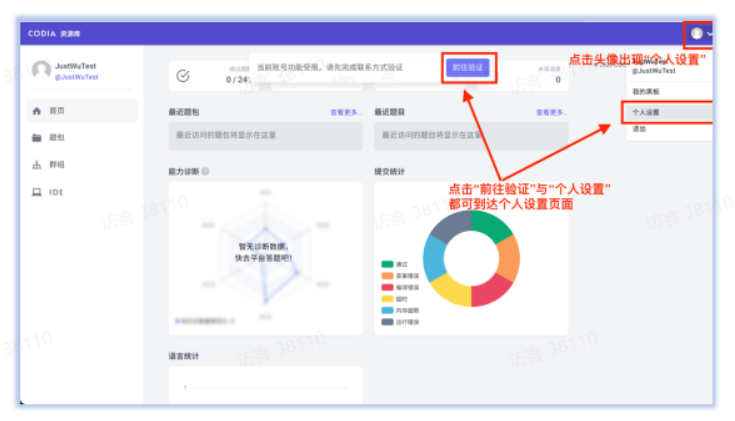Select 退出 to log out
Viewport: 735px width, 421px height.
coord(639,129)
